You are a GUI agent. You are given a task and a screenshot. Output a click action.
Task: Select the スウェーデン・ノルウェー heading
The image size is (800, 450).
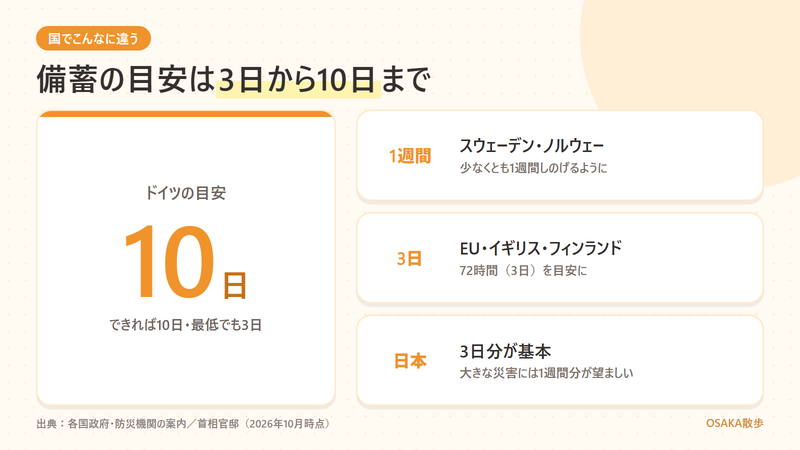532,146
